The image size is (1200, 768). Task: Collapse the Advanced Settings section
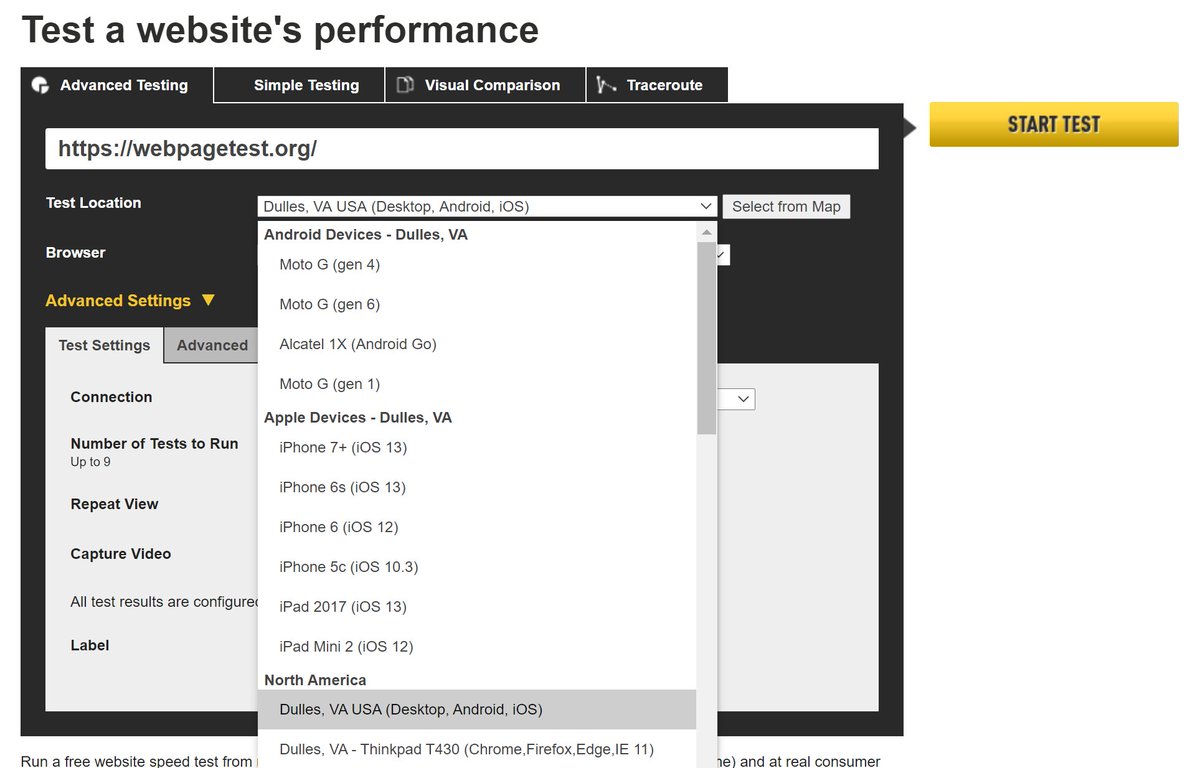(130, 300)
